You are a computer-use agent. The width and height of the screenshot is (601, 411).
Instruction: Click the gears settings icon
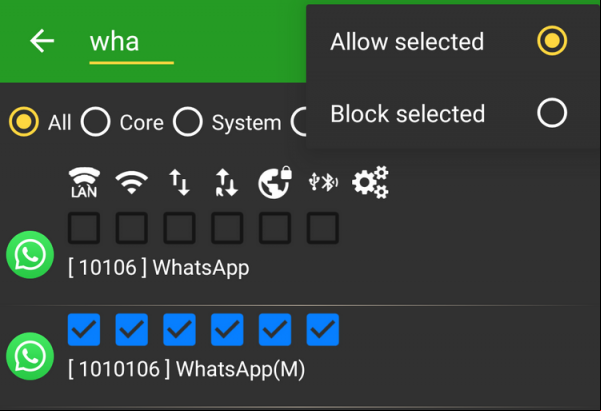370,182
